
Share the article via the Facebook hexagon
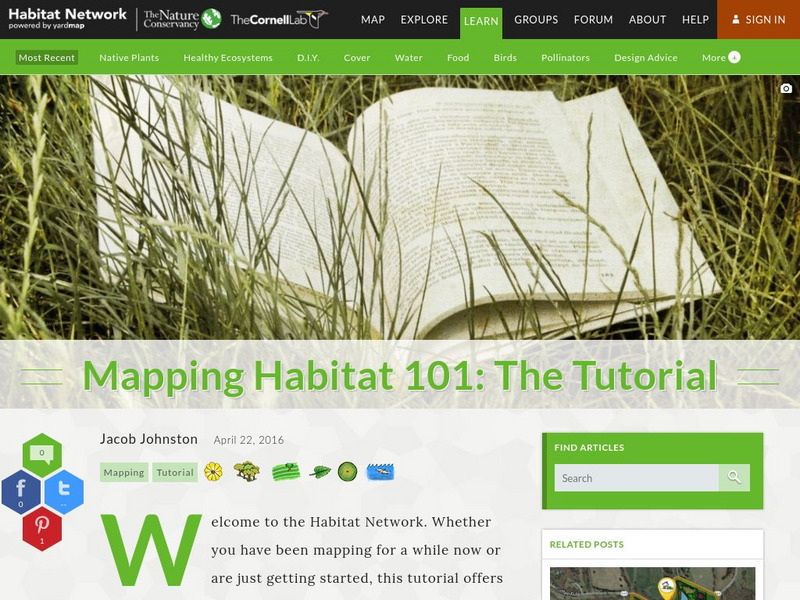19,489
